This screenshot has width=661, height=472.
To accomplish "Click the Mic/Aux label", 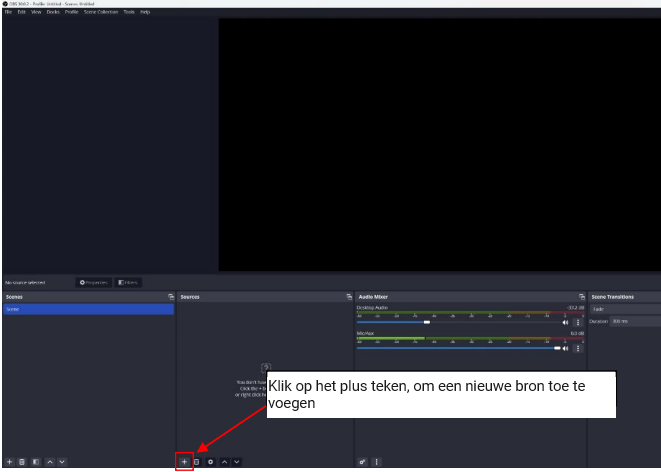I will point(365,333).
